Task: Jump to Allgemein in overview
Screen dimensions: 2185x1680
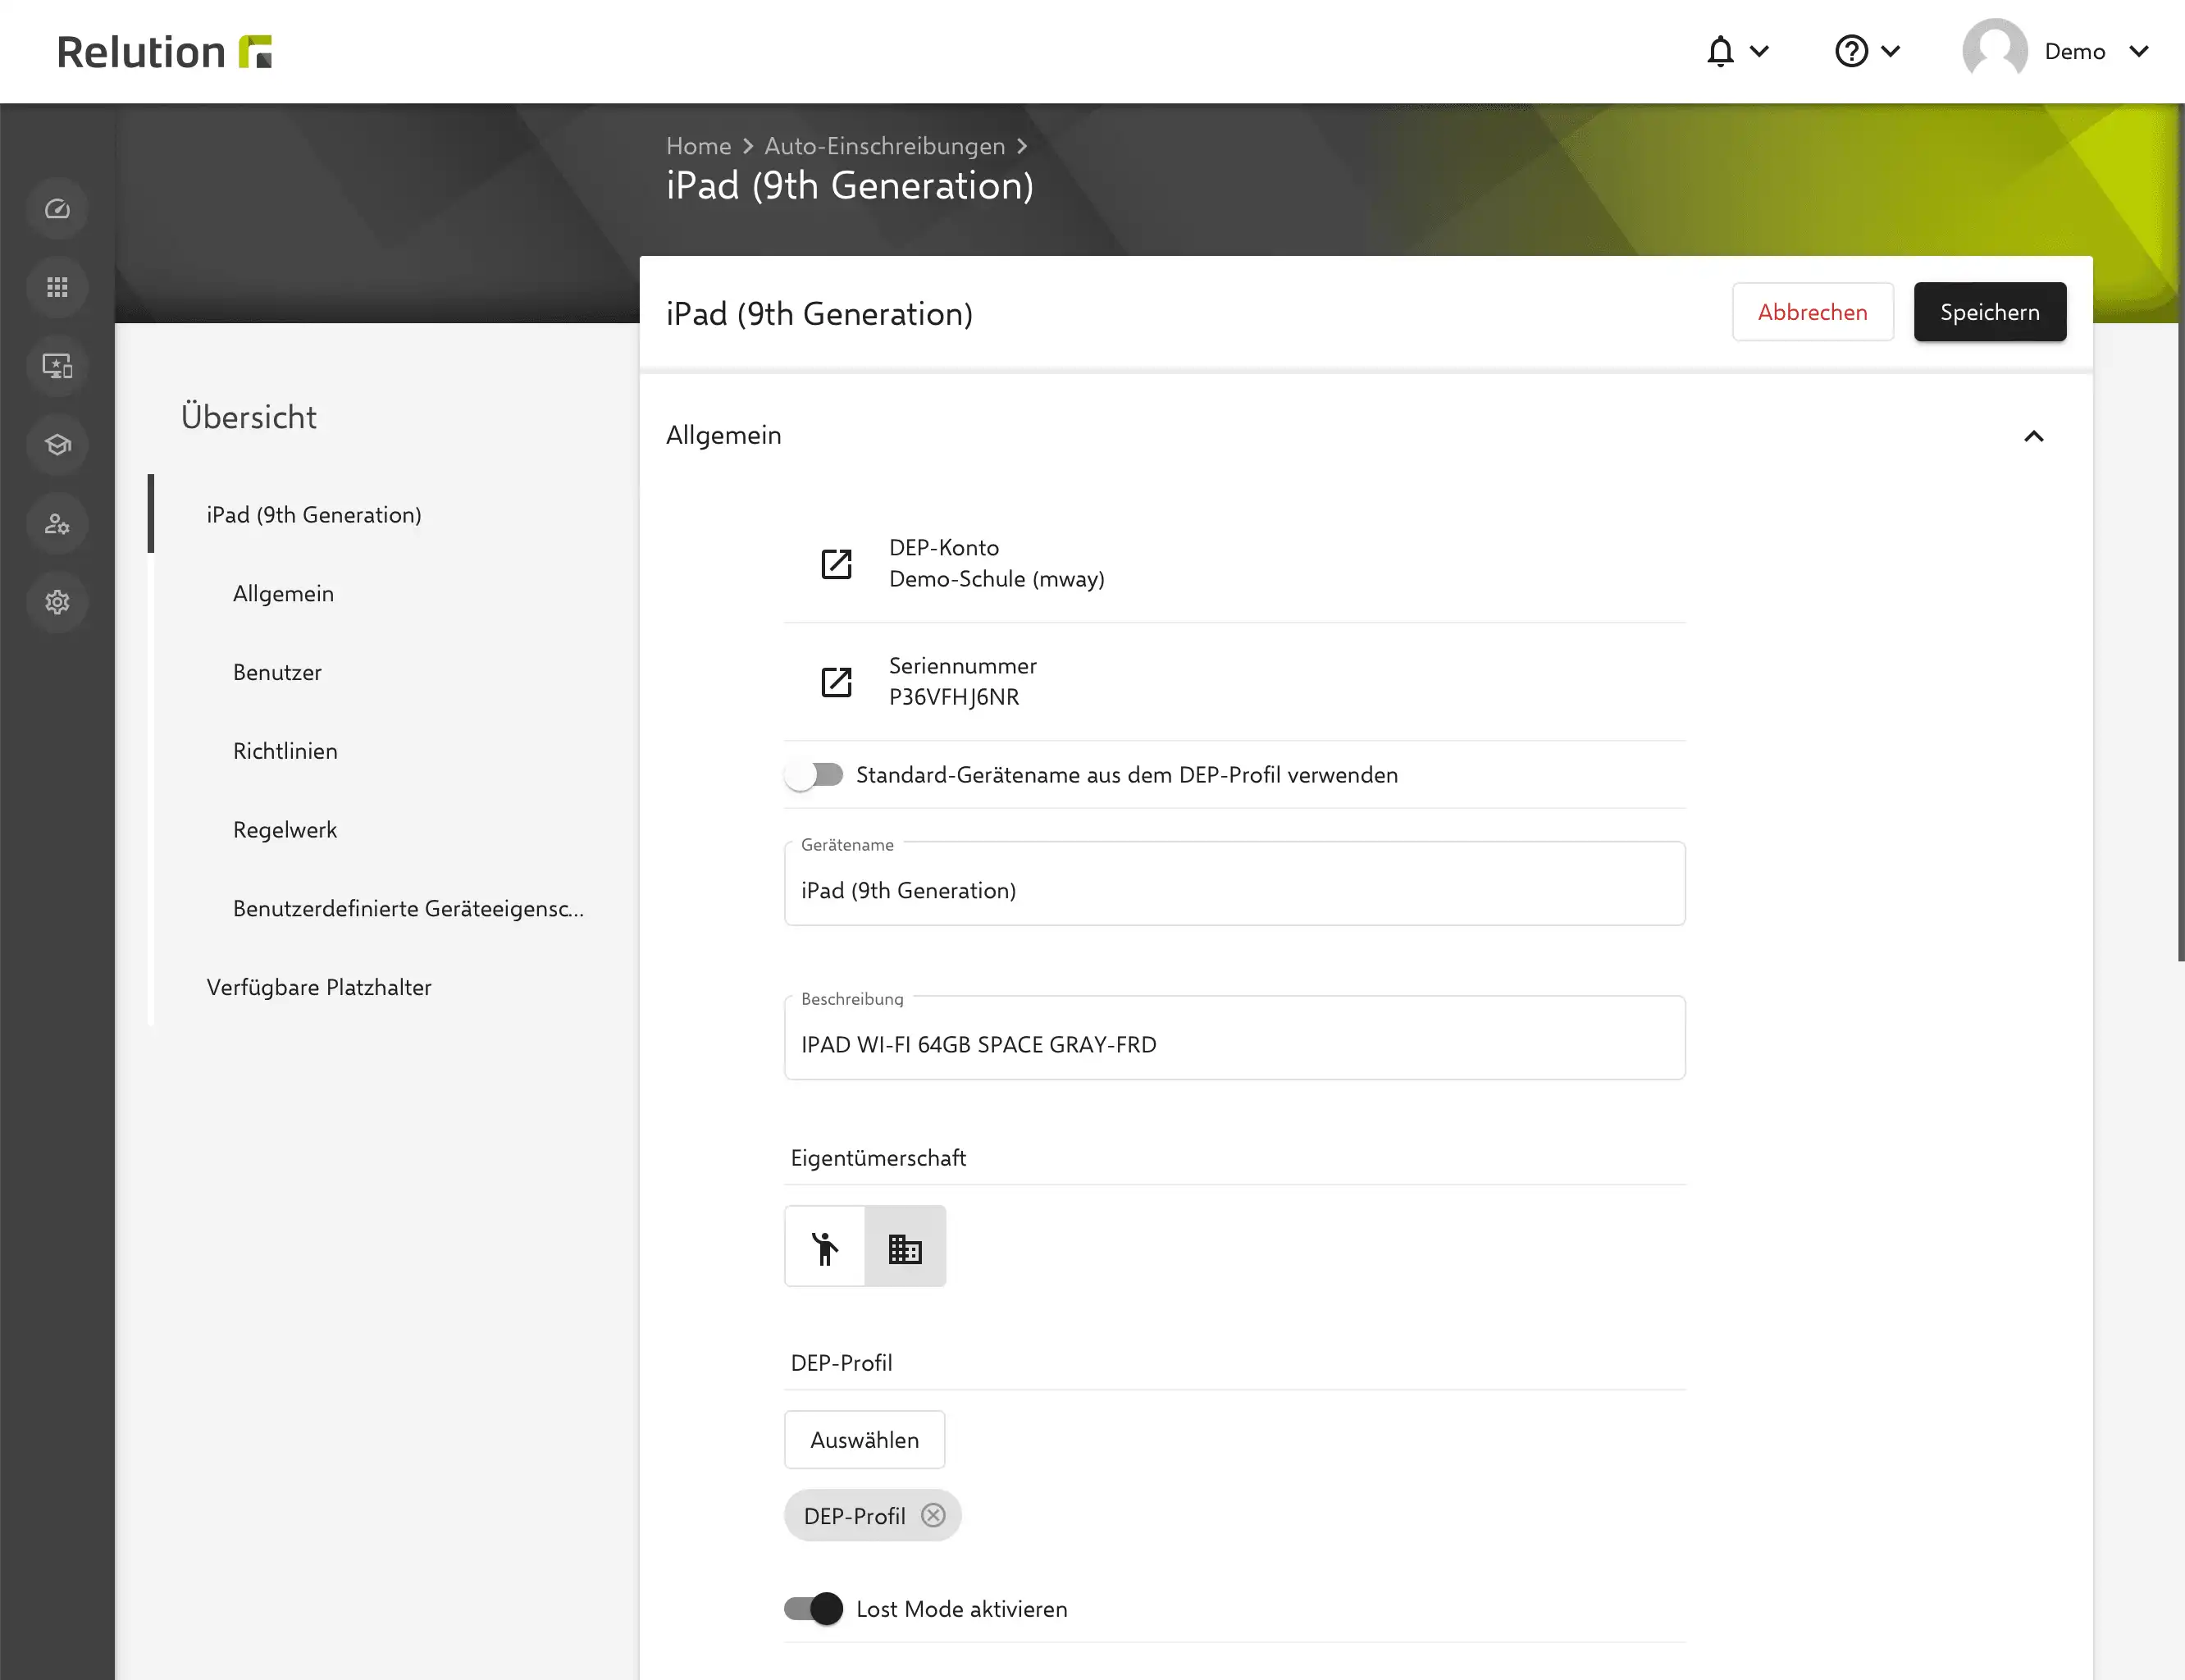Action: click(283, 594)
